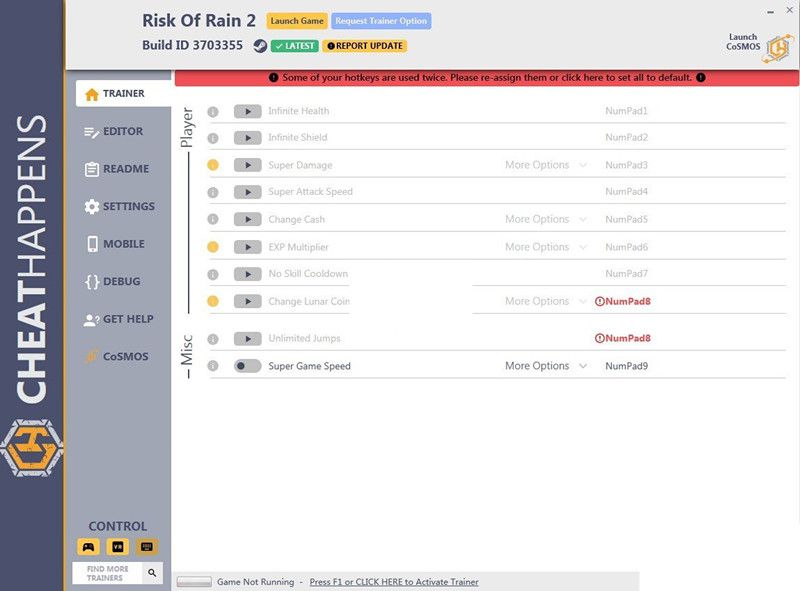Expand More Options for Super Damage
Viewport: 800px width, 591px height.
click(545, 165)
